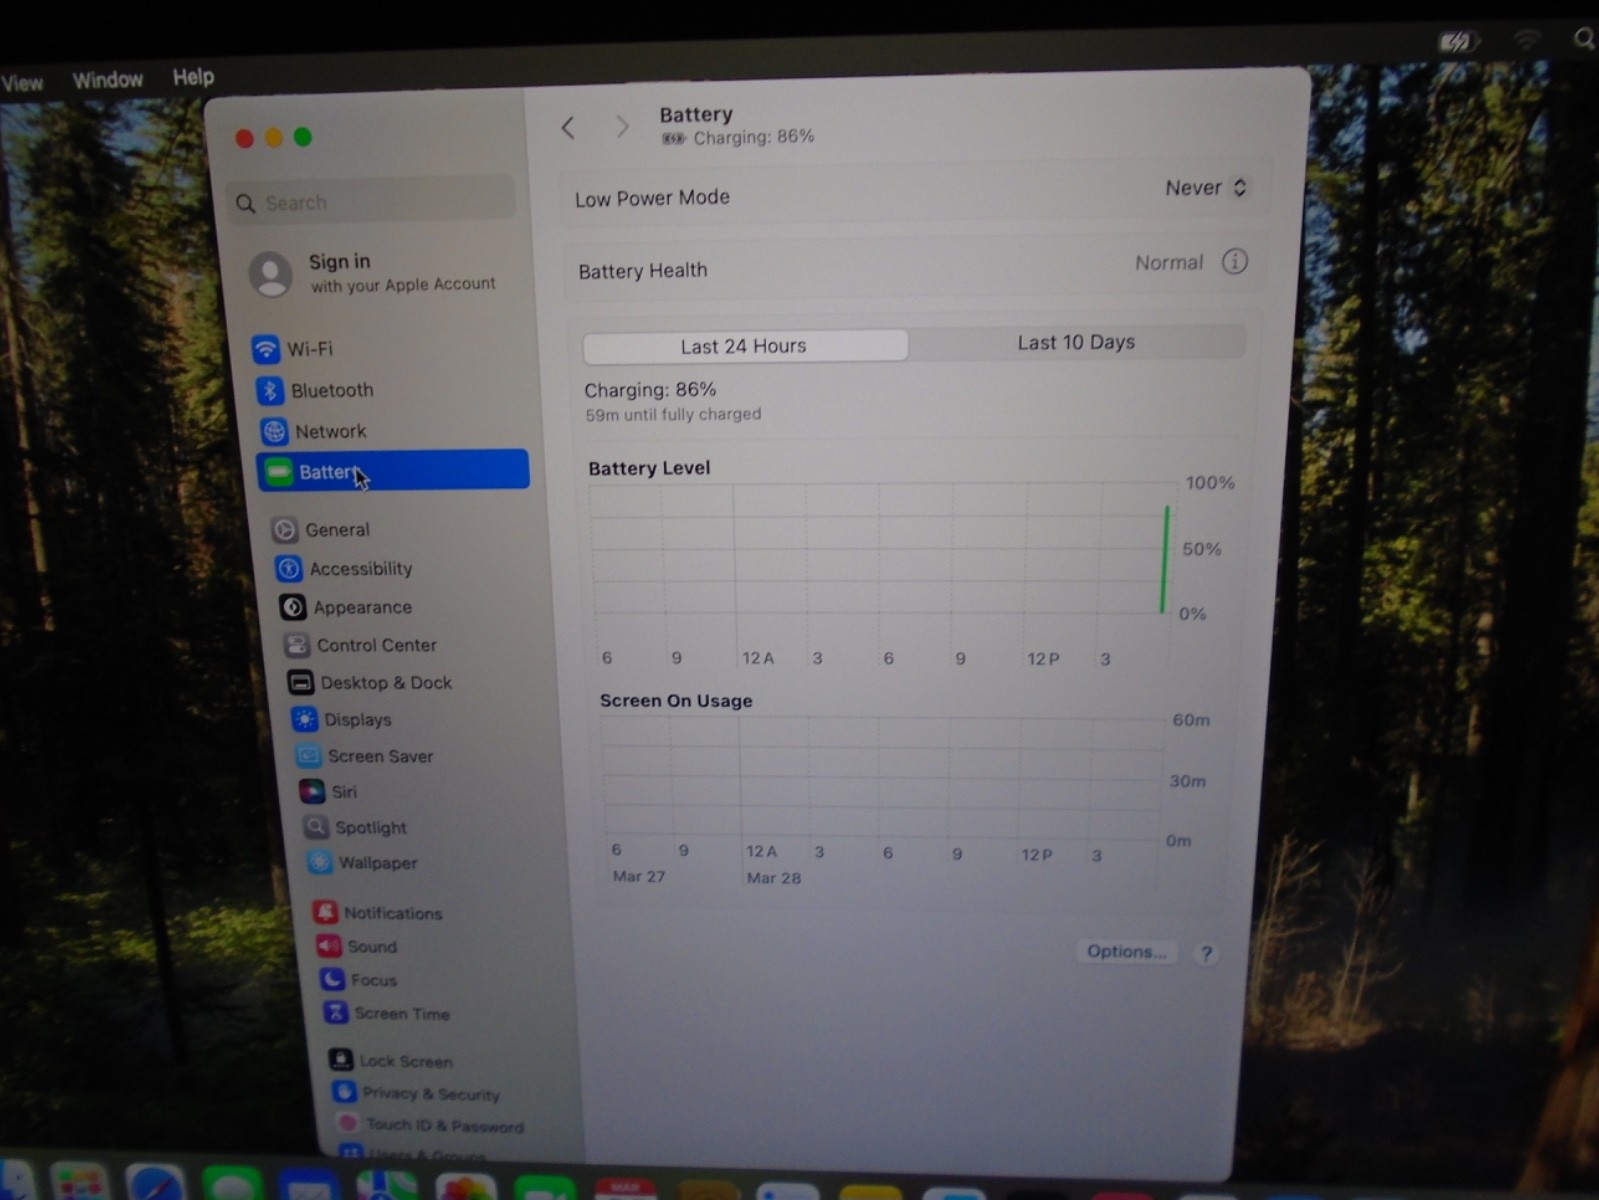Viewport: 1599px width, 1200px height.
Task: Show Battery Health info details
Action: coord(1234,262)
